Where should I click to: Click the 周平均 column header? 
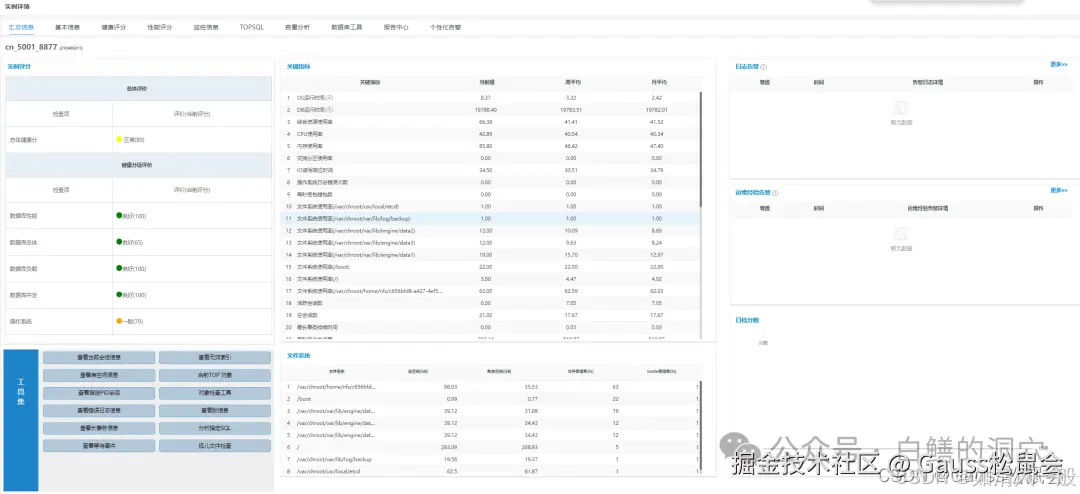(571, 82)
